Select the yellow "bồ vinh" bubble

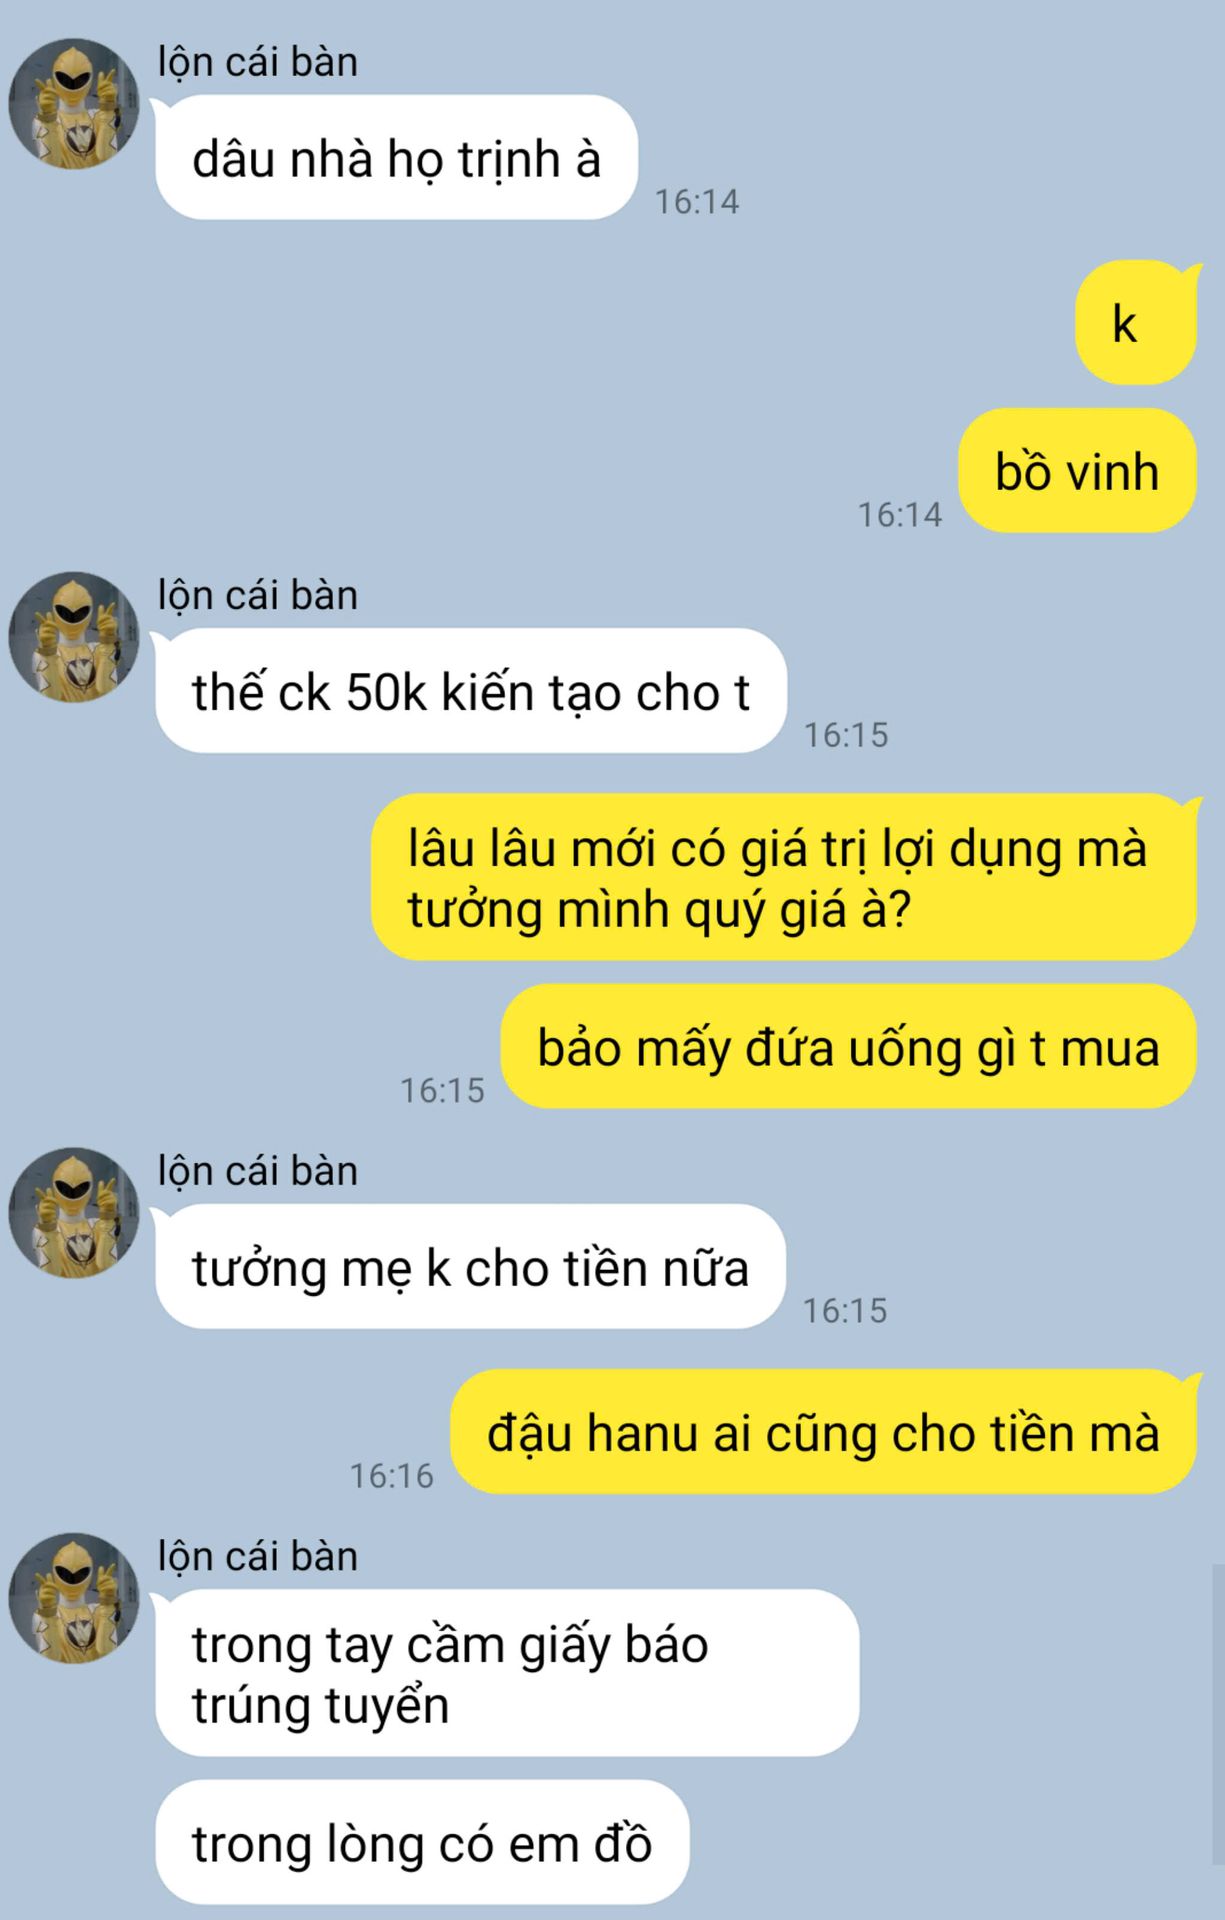coord(1077,471)
